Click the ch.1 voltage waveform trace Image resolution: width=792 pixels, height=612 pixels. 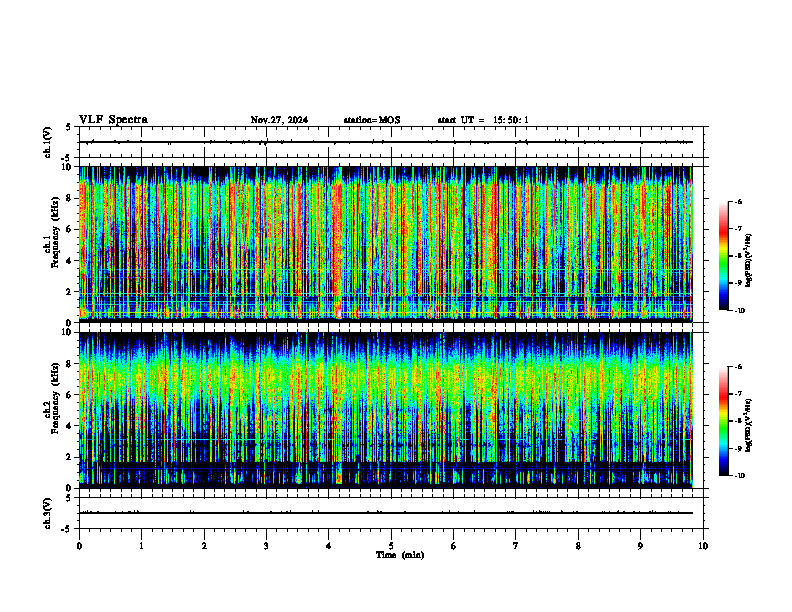coord(386,142)
